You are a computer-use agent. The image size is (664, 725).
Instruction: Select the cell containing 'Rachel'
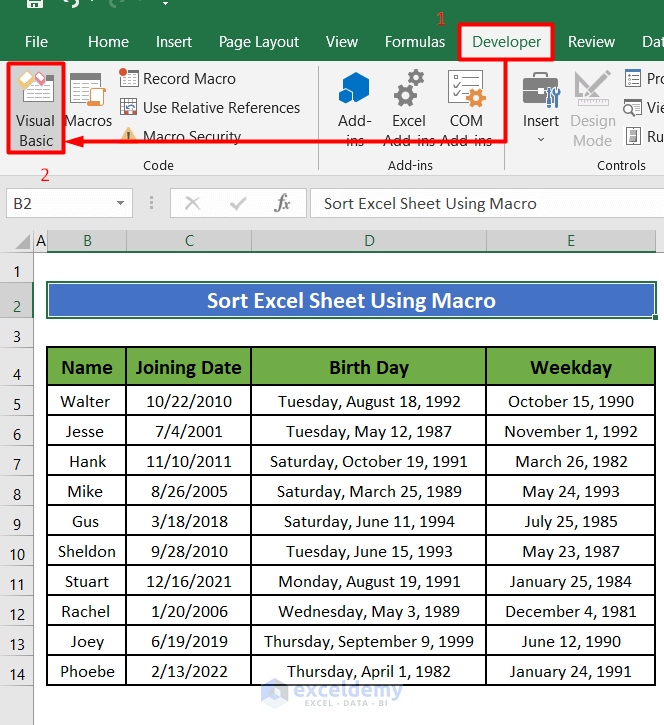click(86, 611)
